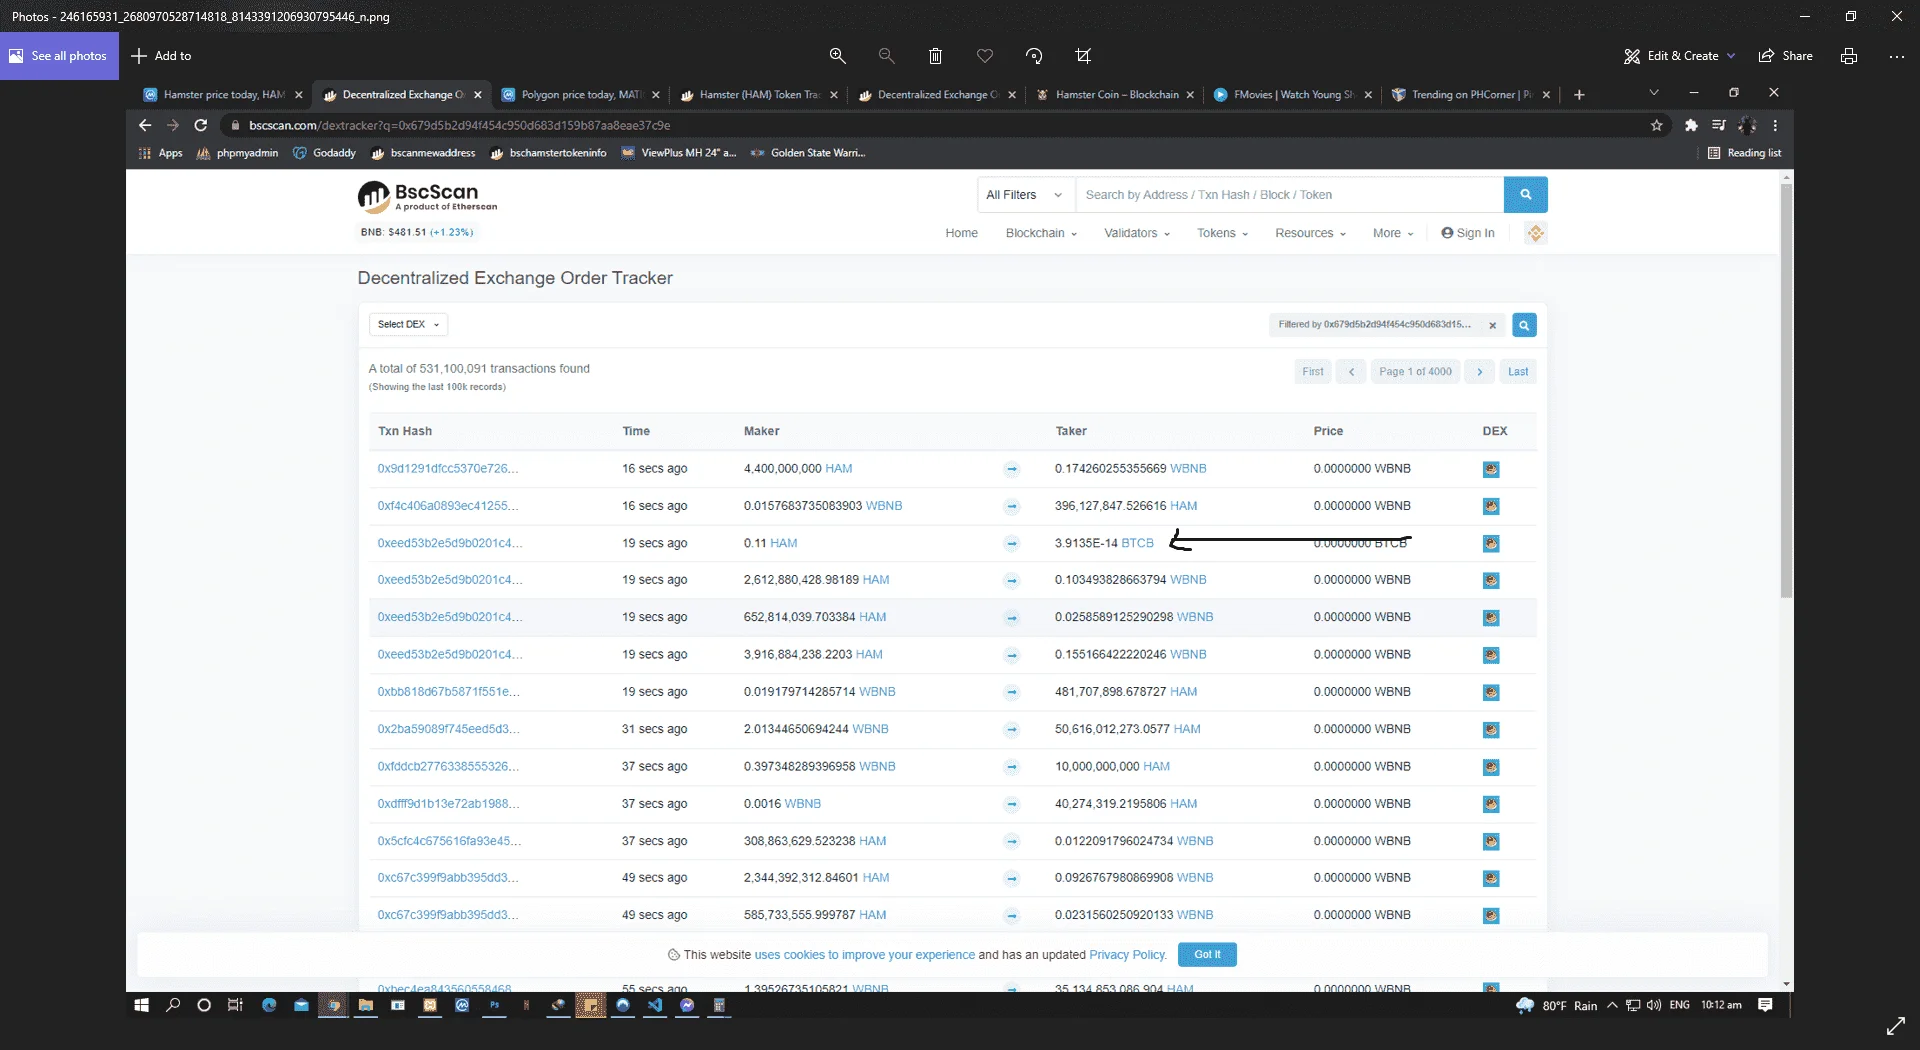Open Photos more options ellipsis

click(1896, 56)
